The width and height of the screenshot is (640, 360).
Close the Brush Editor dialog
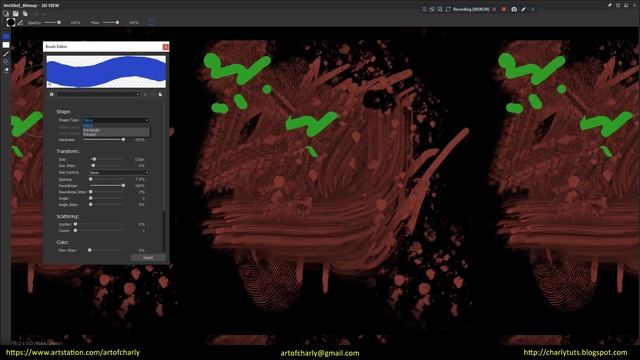pyautogui.click(x=165, y=47)
